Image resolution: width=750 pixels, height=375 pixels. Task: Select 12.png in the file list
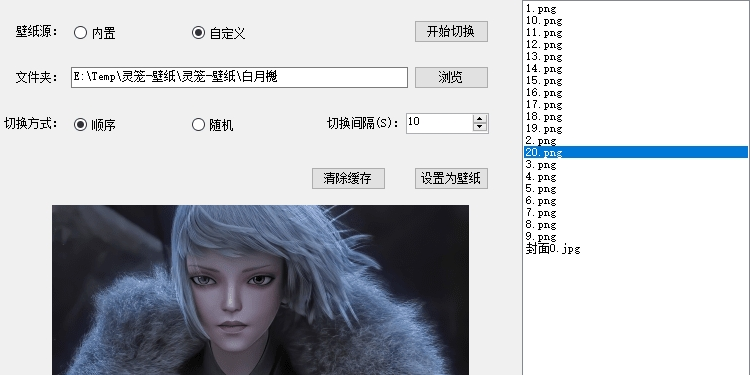click(x=636, y=44)
